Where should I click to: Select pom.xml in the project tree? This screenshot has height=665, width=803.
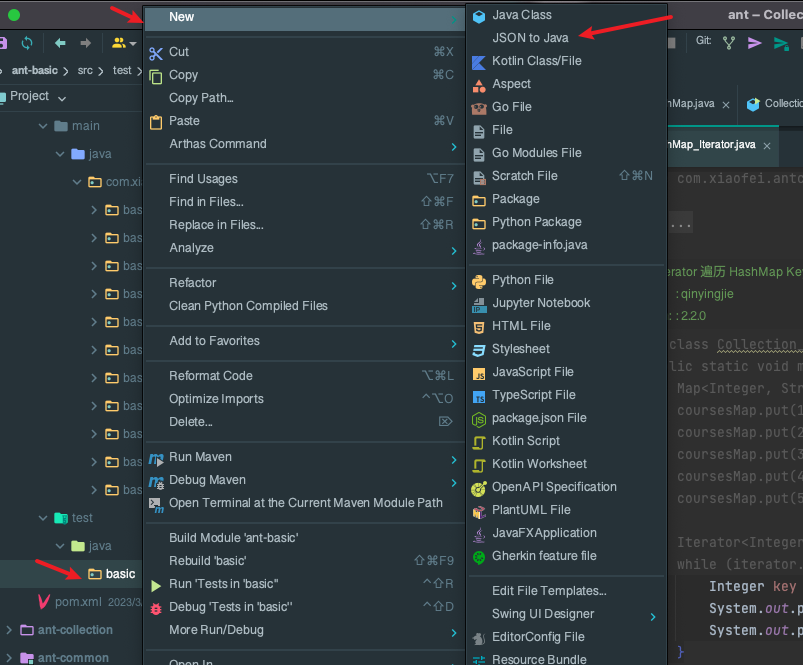point(78,602)
